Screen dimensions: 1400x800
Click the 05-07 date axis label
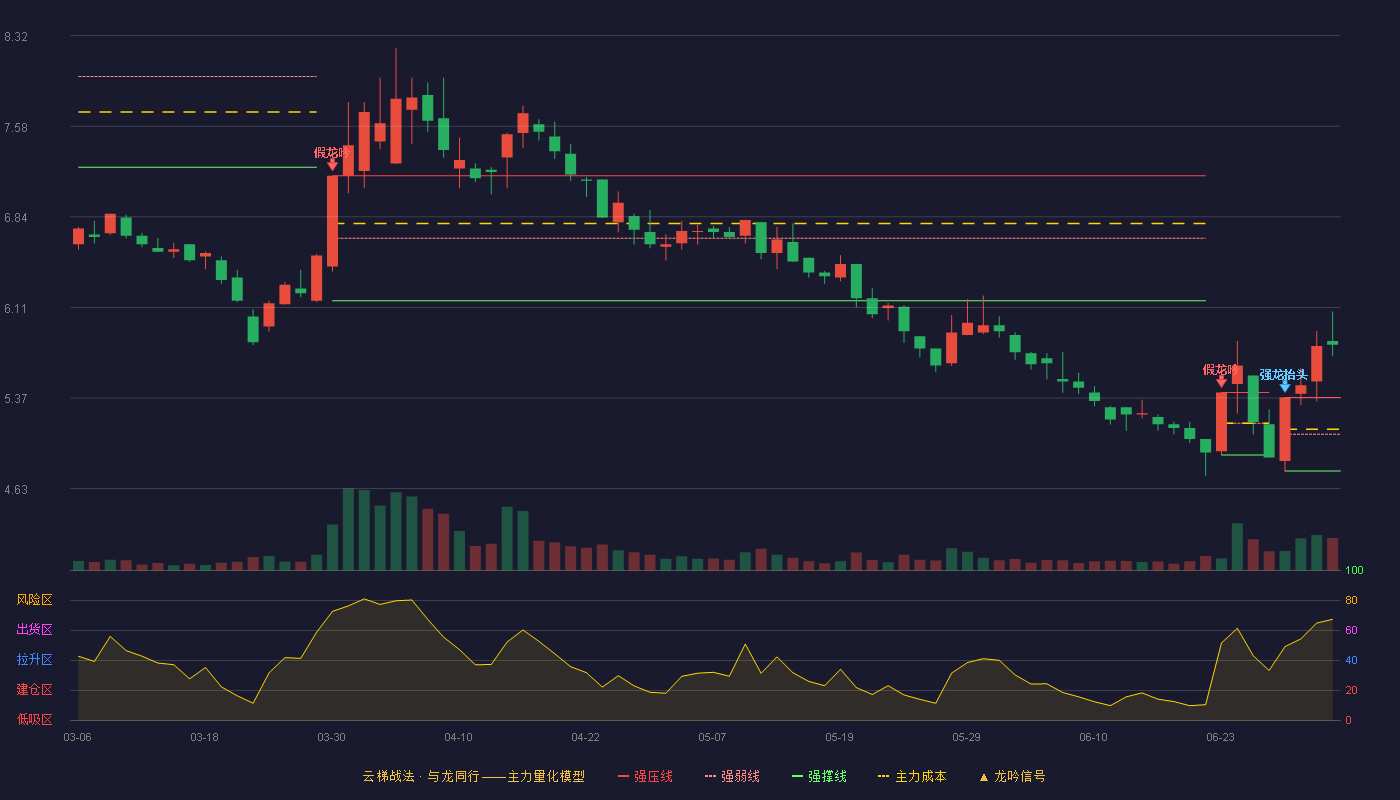pyautogui.click(x=712, y=737)
